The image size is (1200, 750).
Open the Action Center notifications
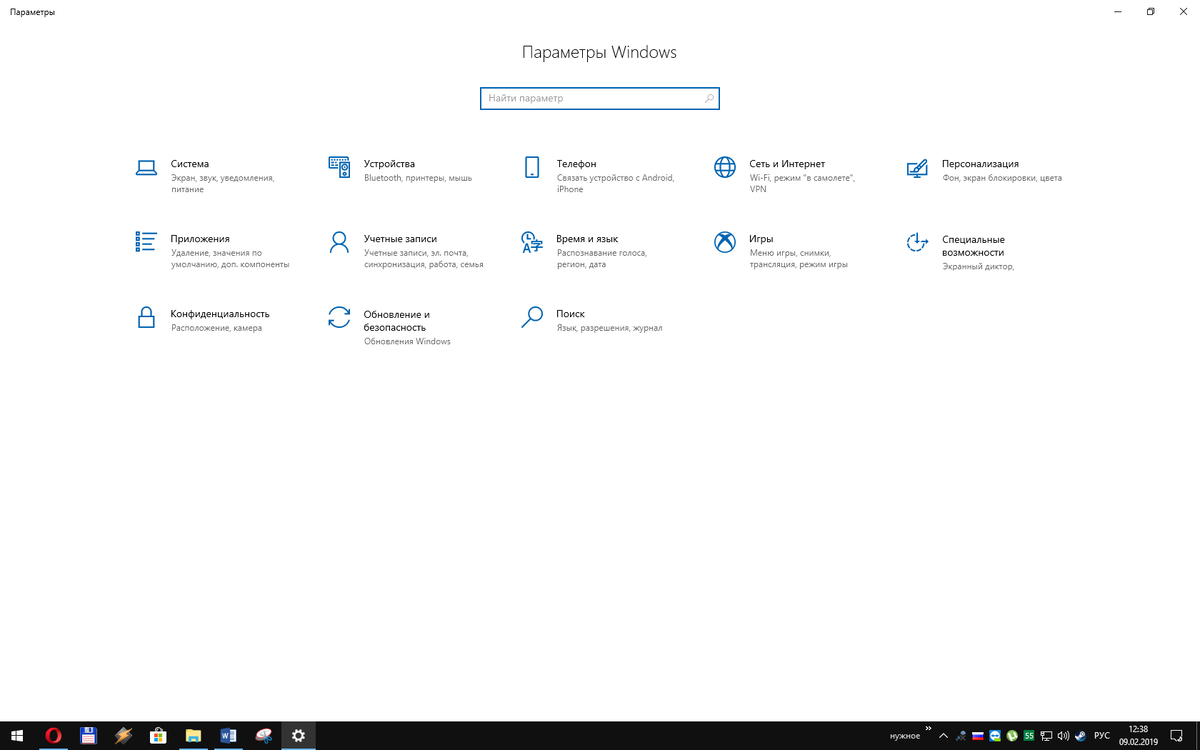point(1176,736)
